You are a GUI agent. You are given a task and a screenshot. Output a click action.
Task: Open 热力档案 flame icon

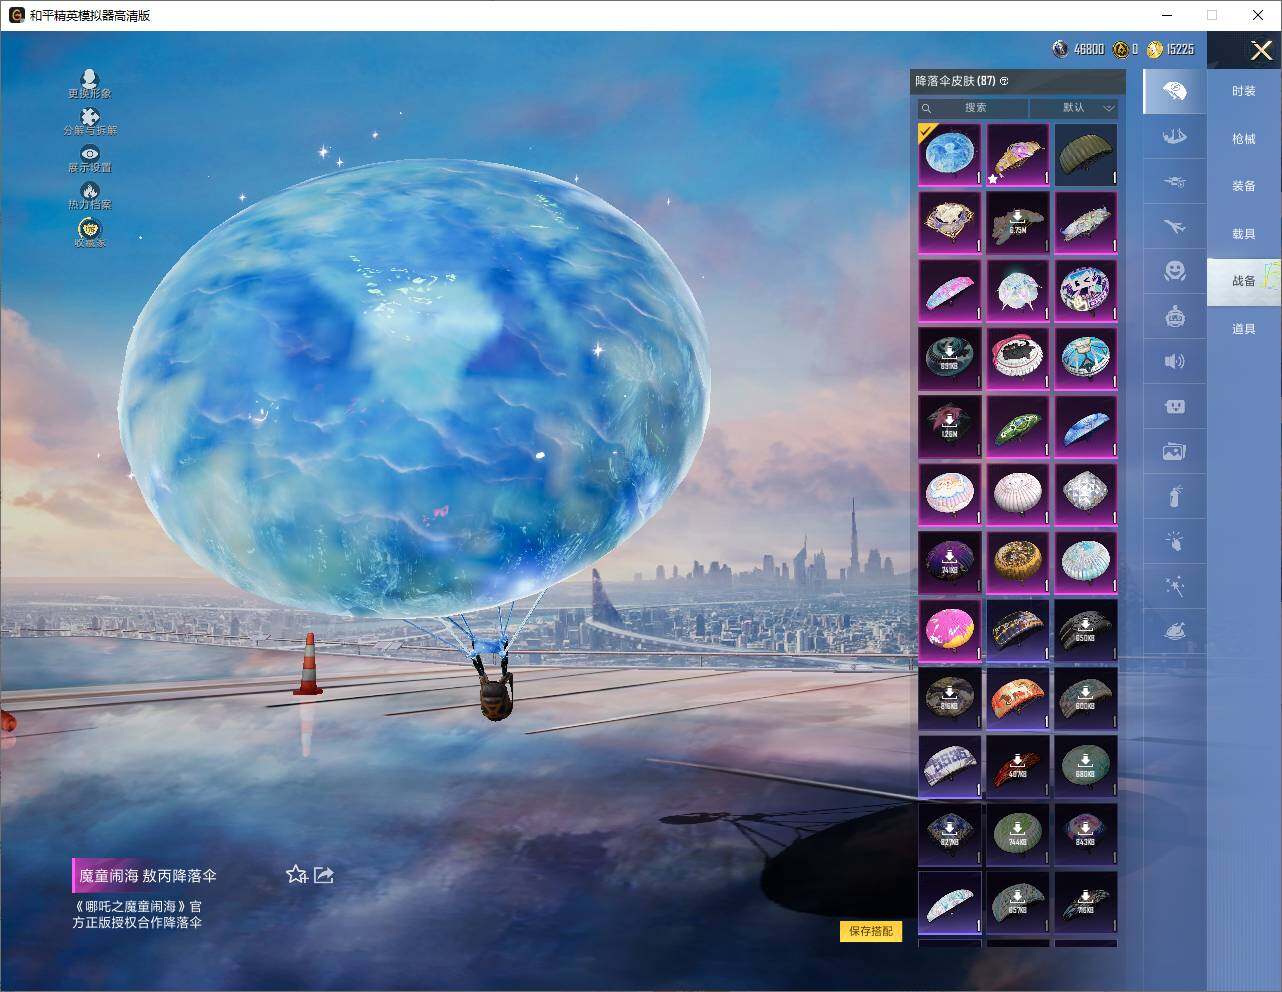(90, 196)
